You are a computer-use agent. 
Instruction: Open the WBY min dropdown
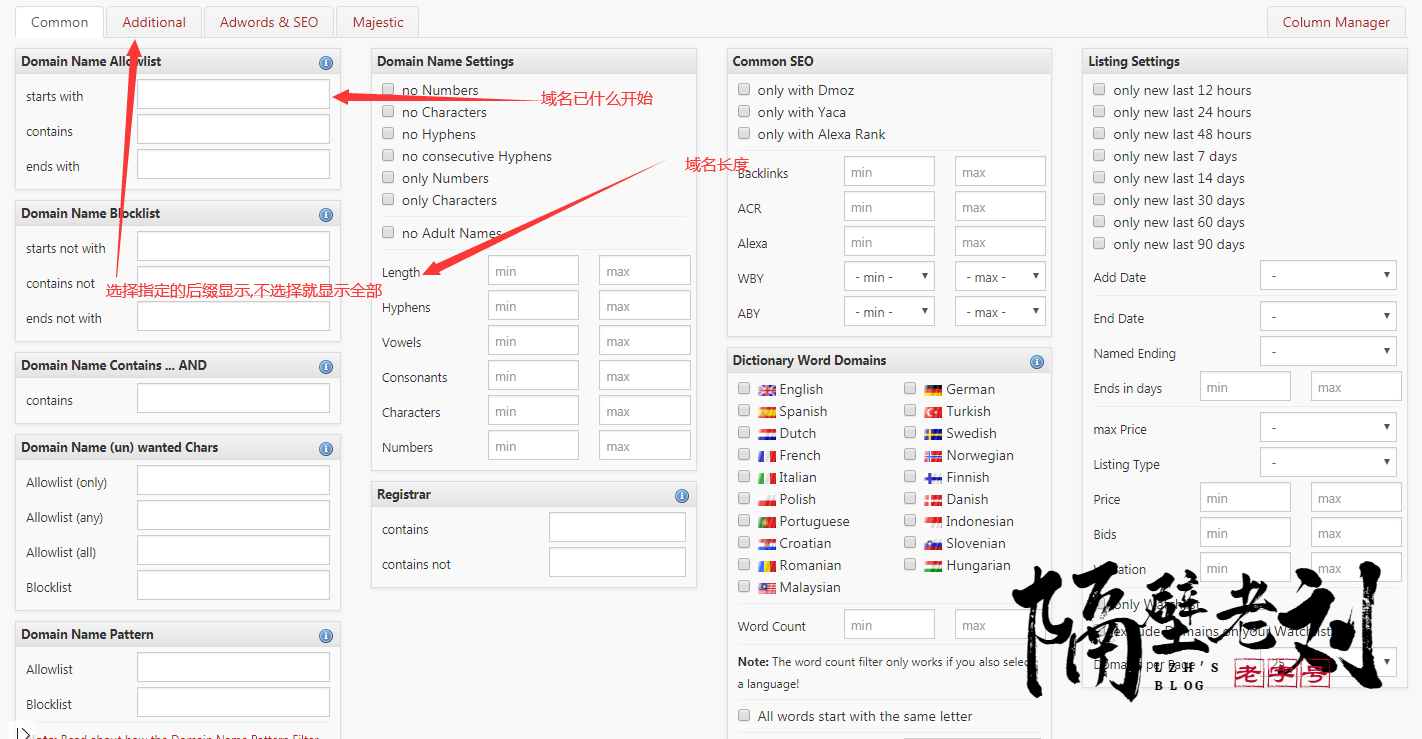tap(889, 277)
